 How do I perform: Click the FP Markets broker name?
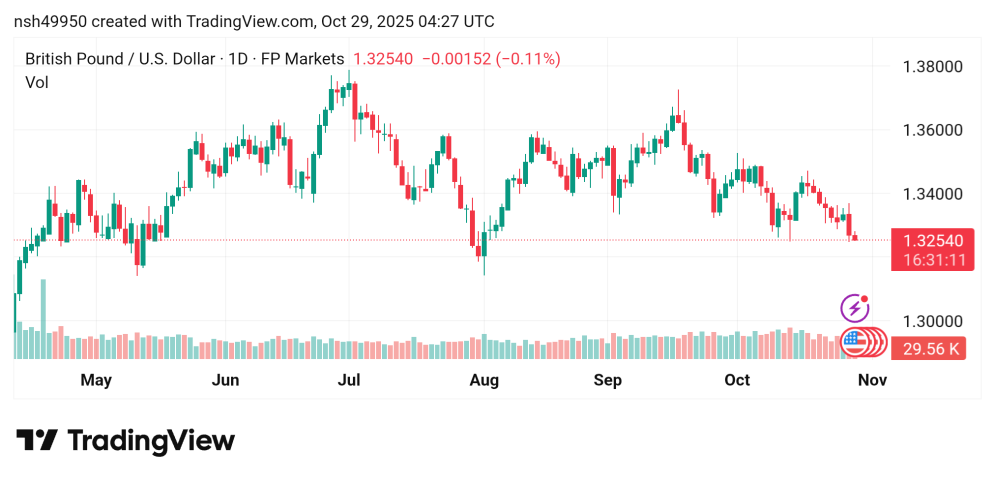[x=302, y=59]
